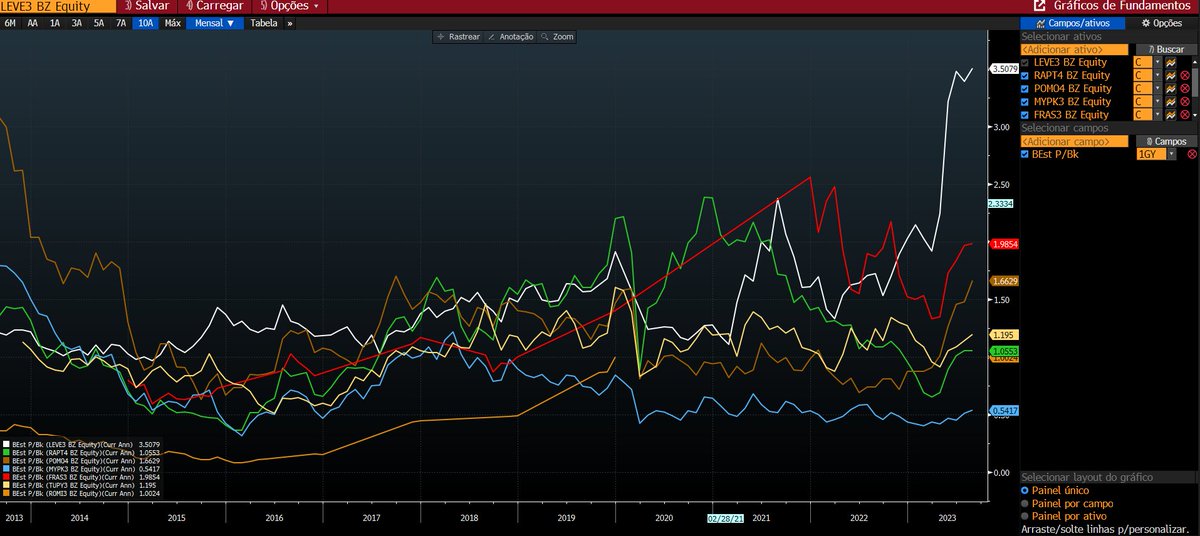Click the Adicionar ativo input field
This screenshot has height=536, width=1200.
point(1075,49)
